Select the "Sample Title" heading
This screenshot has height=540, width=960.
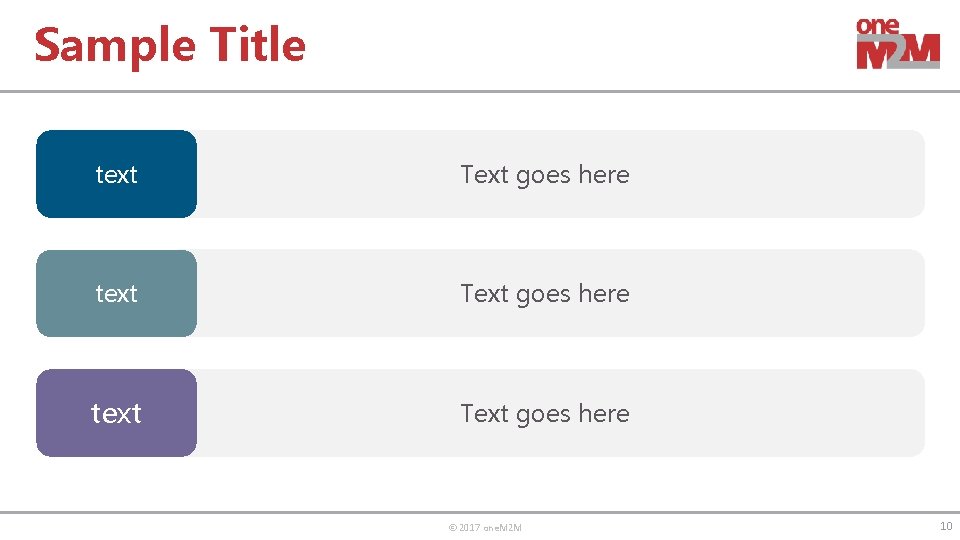click(169, 45)
